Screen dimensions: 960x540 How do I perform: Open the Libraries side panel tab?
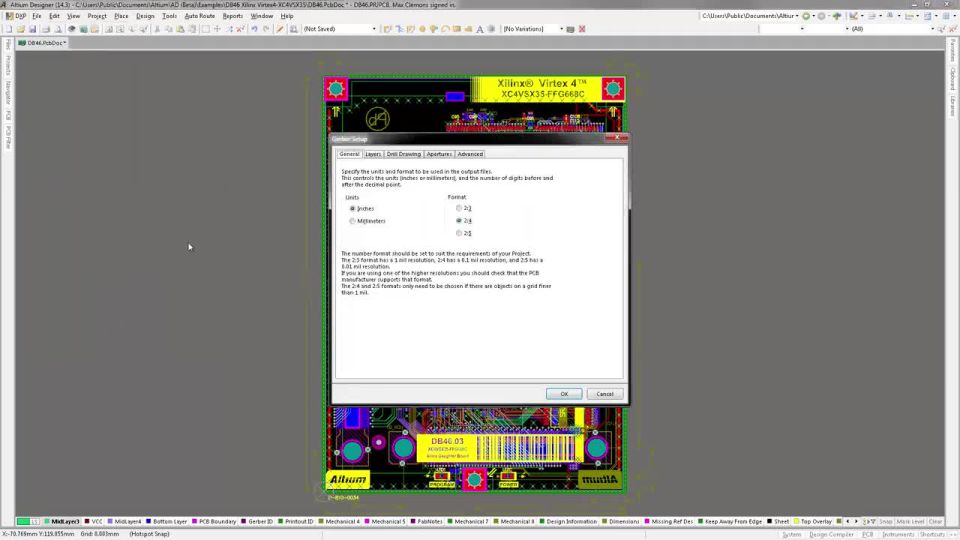click(x=953, y=105)
